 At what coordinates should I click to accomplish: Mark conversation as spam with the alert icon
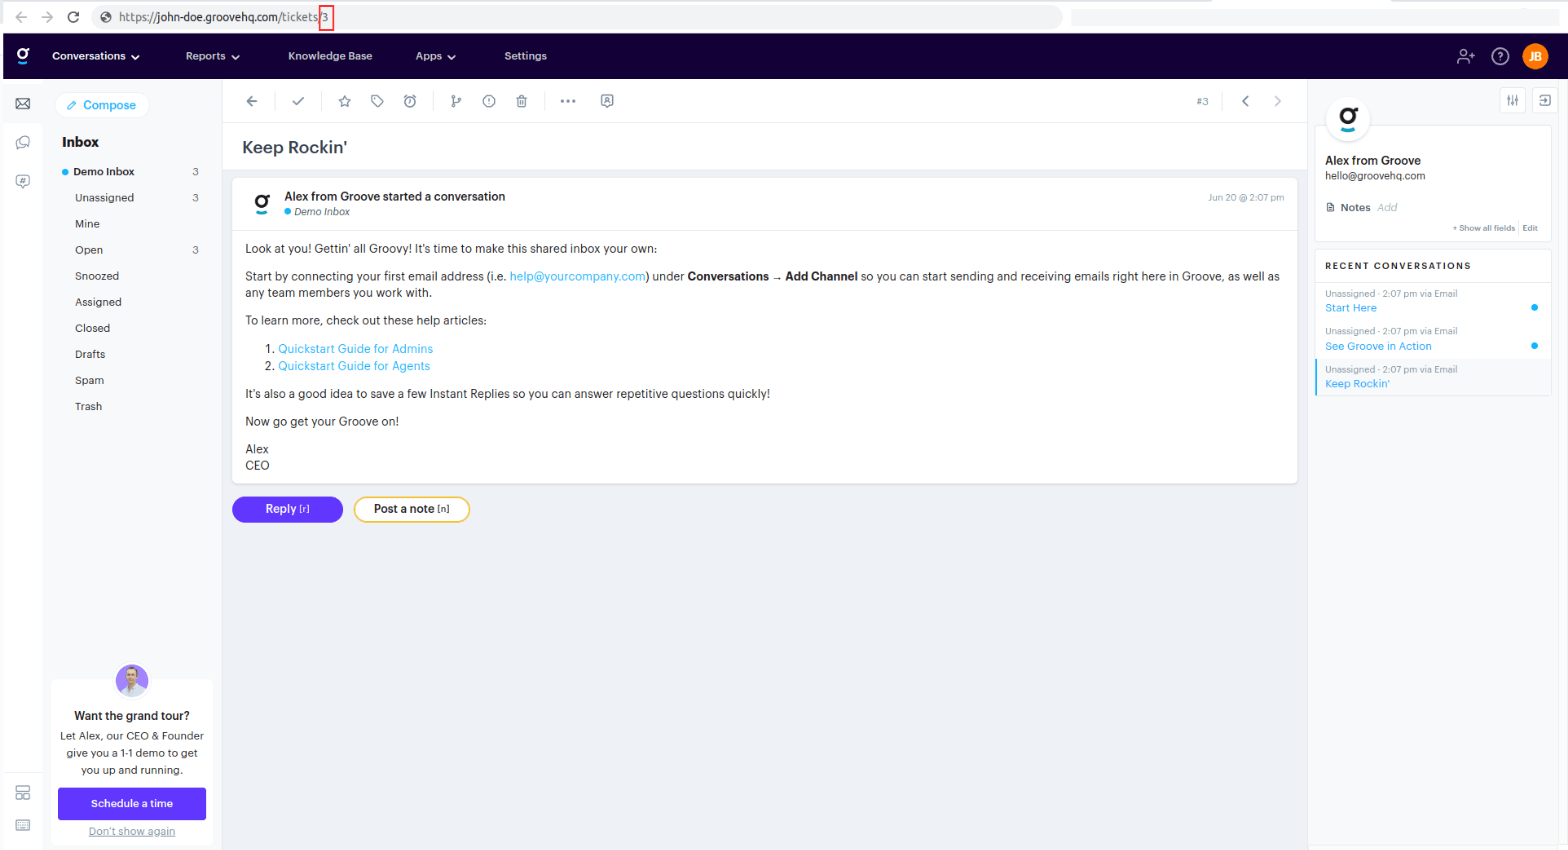(x=489, y=101)
